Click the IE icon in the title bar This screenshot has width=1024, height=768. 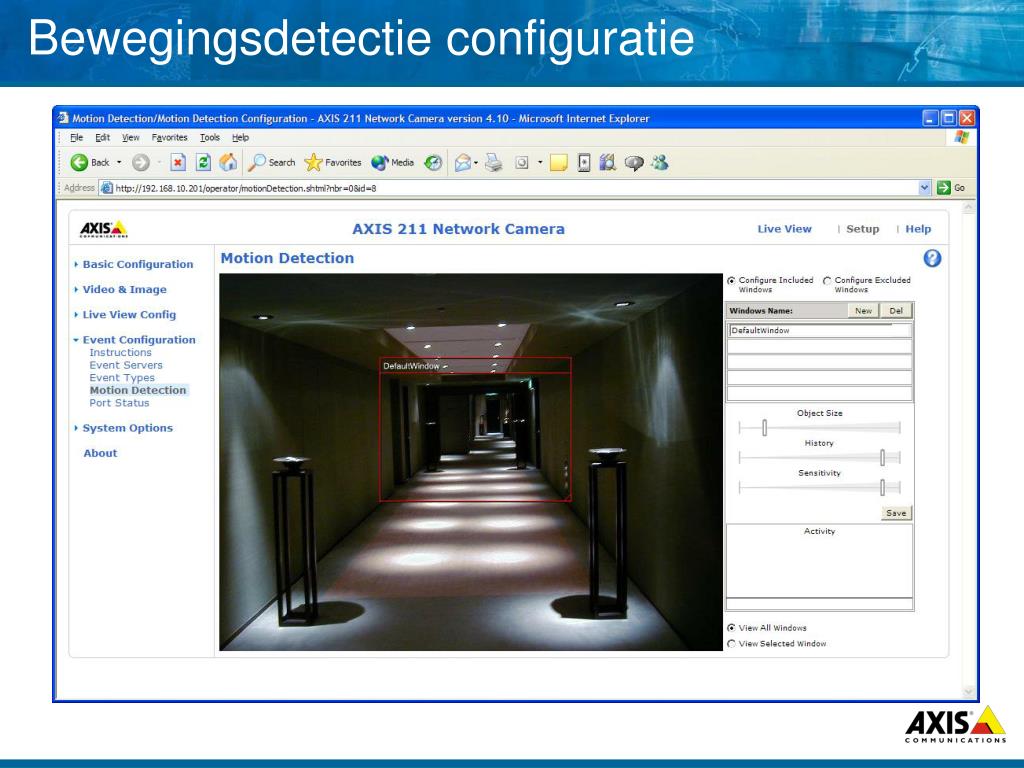pos(63,118)
